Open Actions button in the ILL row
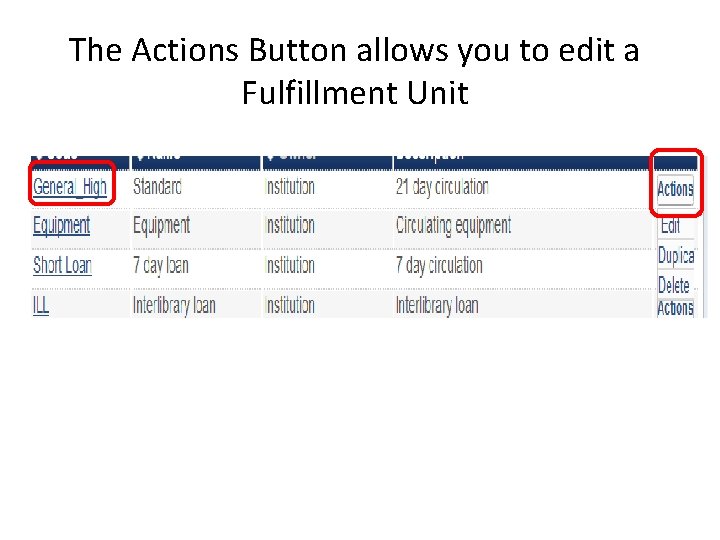 click(675, 308)
